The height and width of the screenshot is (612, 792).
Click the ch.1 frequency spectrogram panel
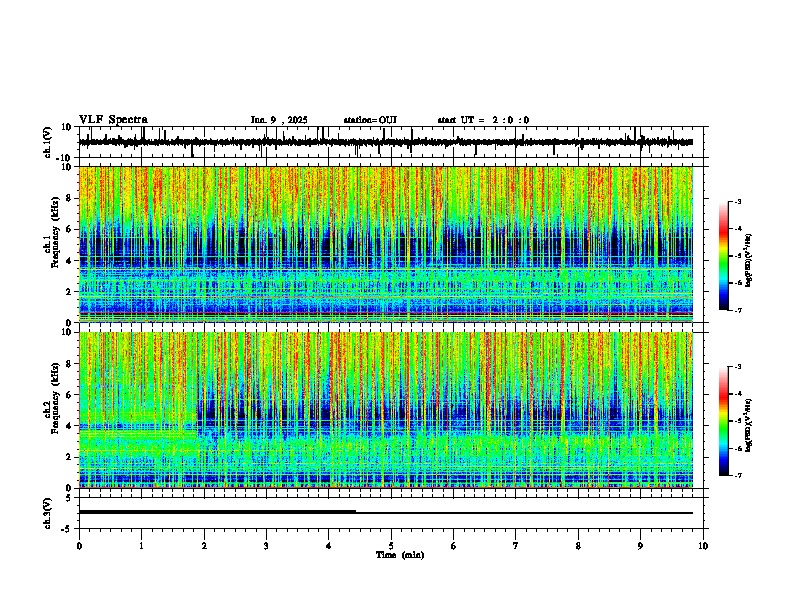(x=386, y=244)
